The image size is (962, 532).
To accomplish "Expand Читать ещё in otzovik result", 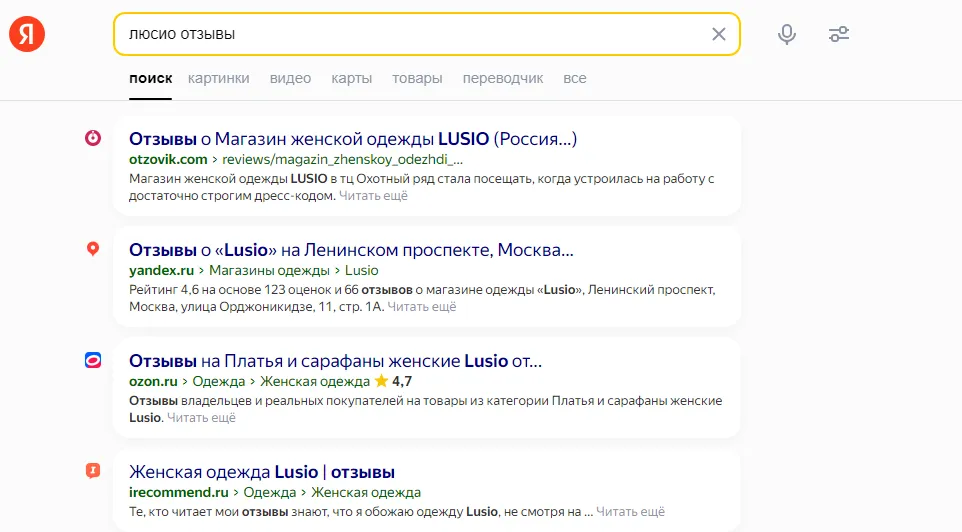I will 373,196.
